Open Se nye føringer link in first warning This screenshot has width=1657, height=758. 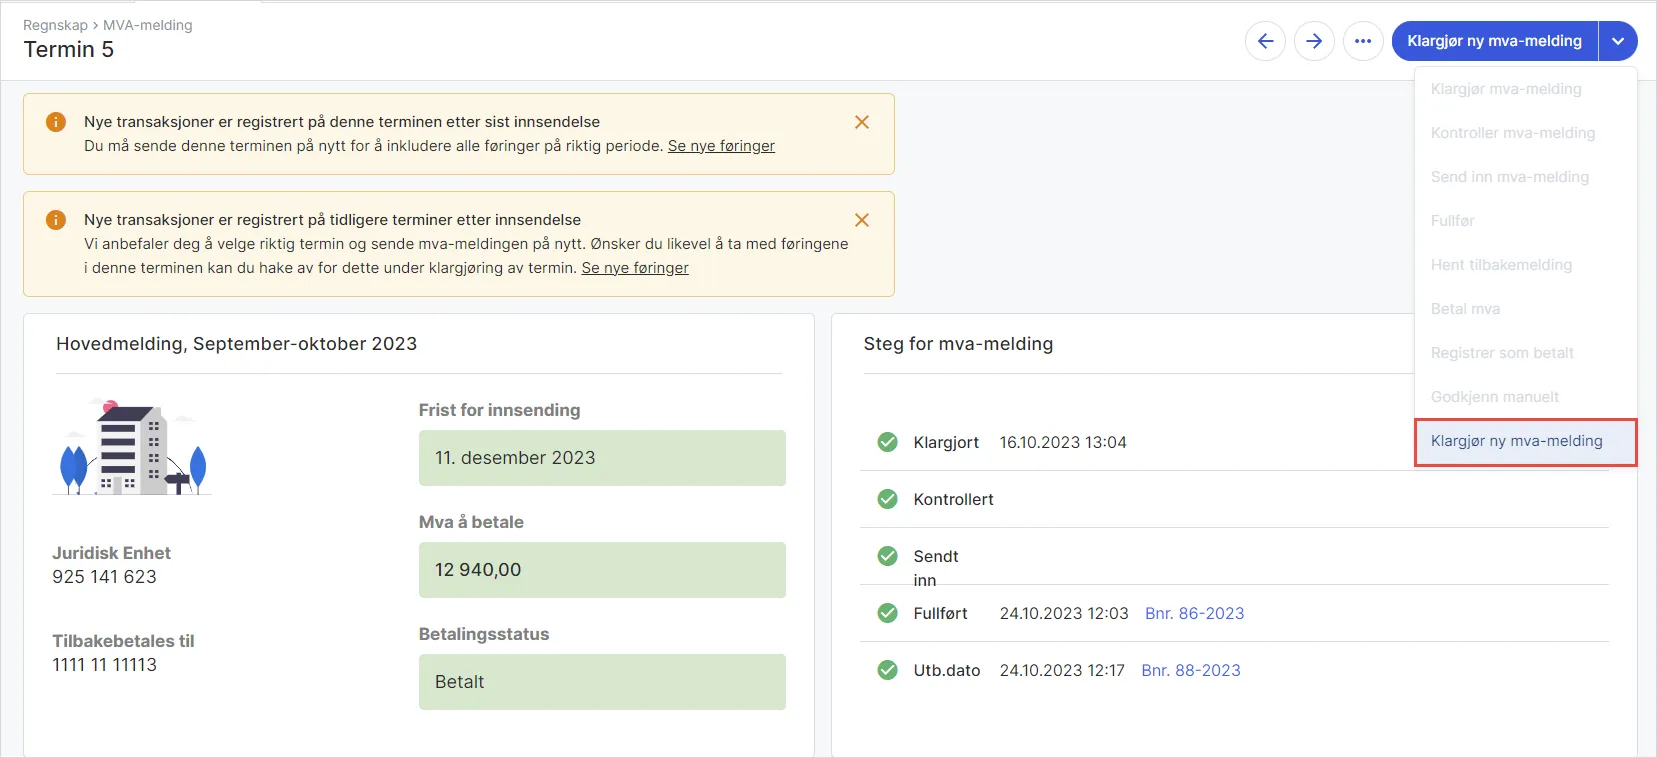click(721, 146)
